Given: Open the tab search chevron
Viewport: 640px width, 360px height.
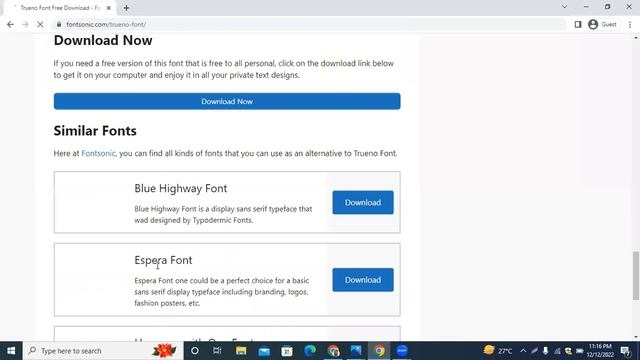Looking at the screenshot, I should point(564,7).
